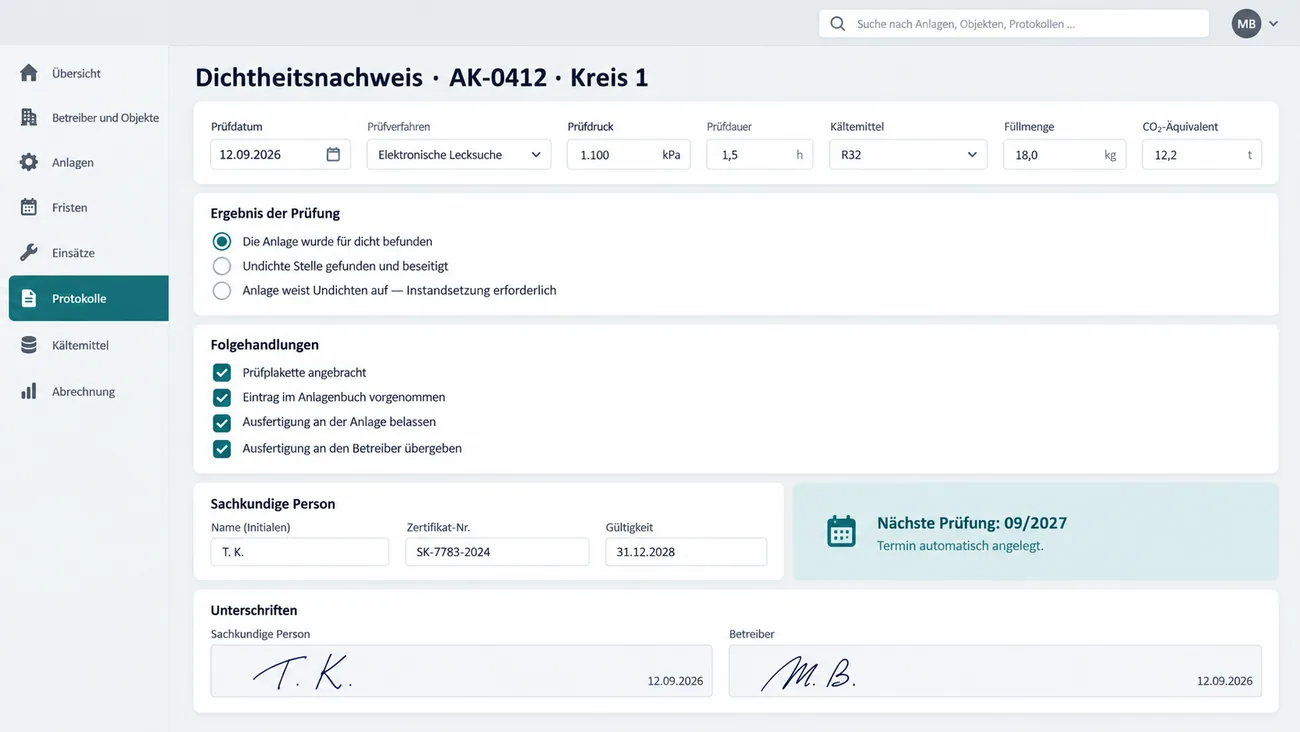Click the Zertifikat-Nr. input field
Viewport: 1300px width, 732px height.
pyautogui.click(x=497, y=551)
